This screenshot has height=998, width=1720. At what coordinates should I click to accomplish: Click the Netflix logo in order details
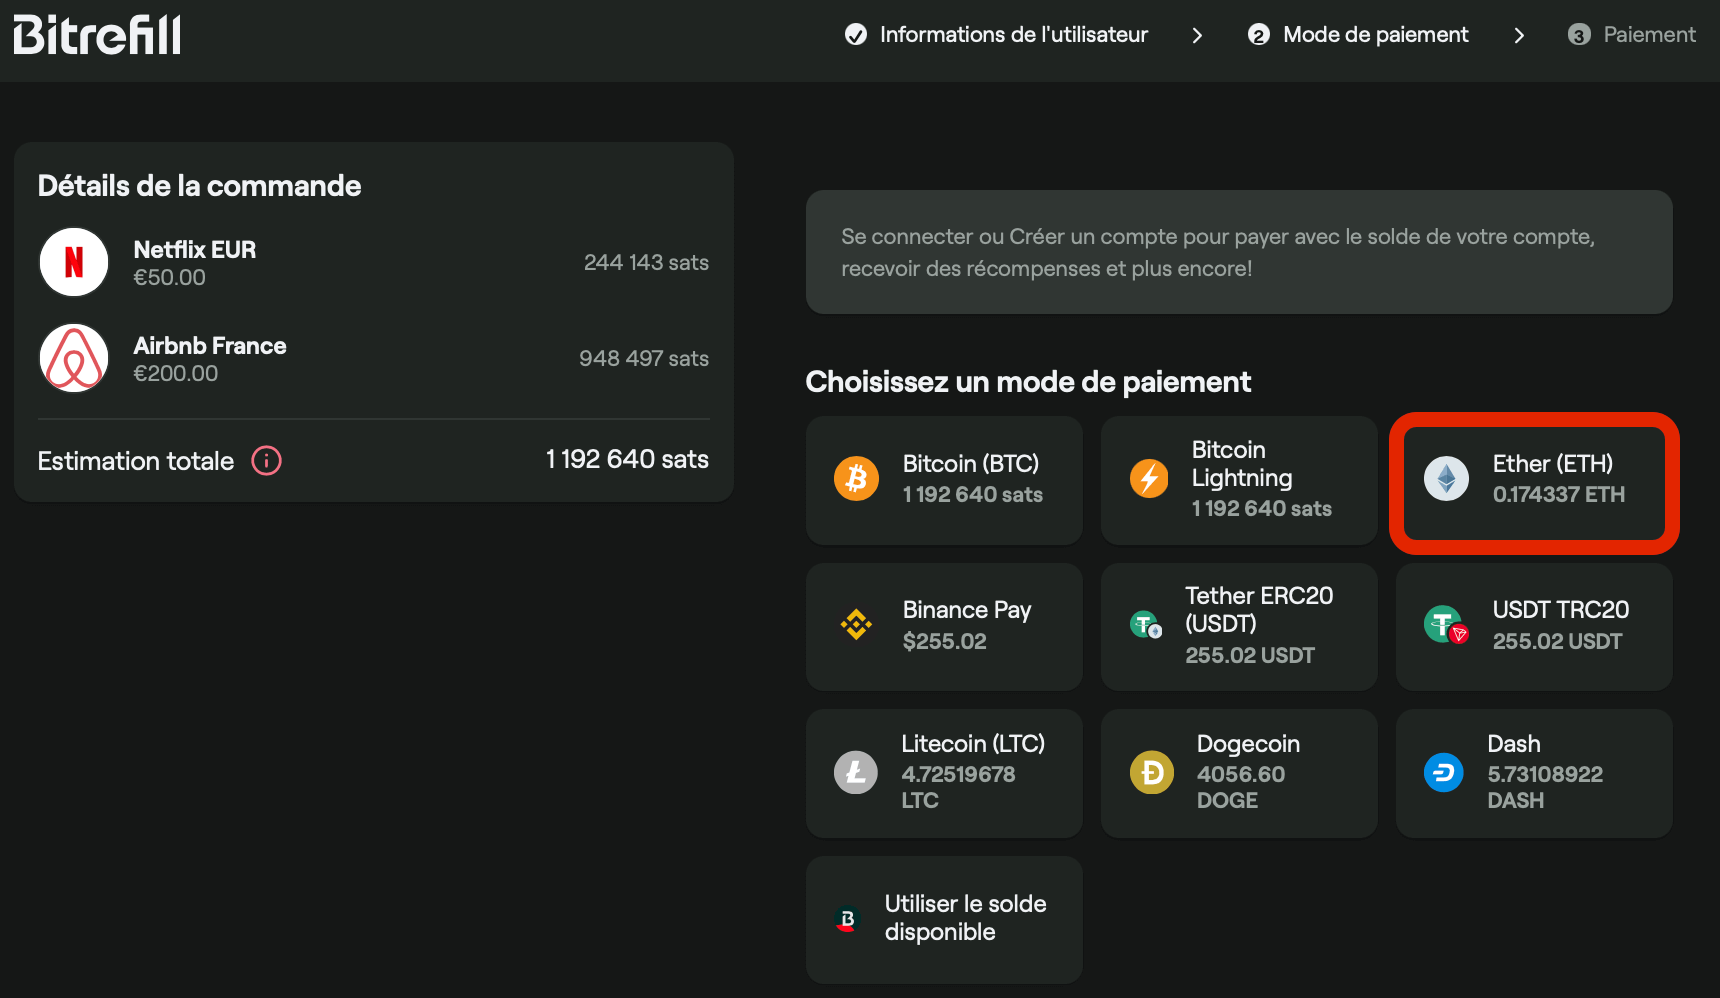[74, 261]
